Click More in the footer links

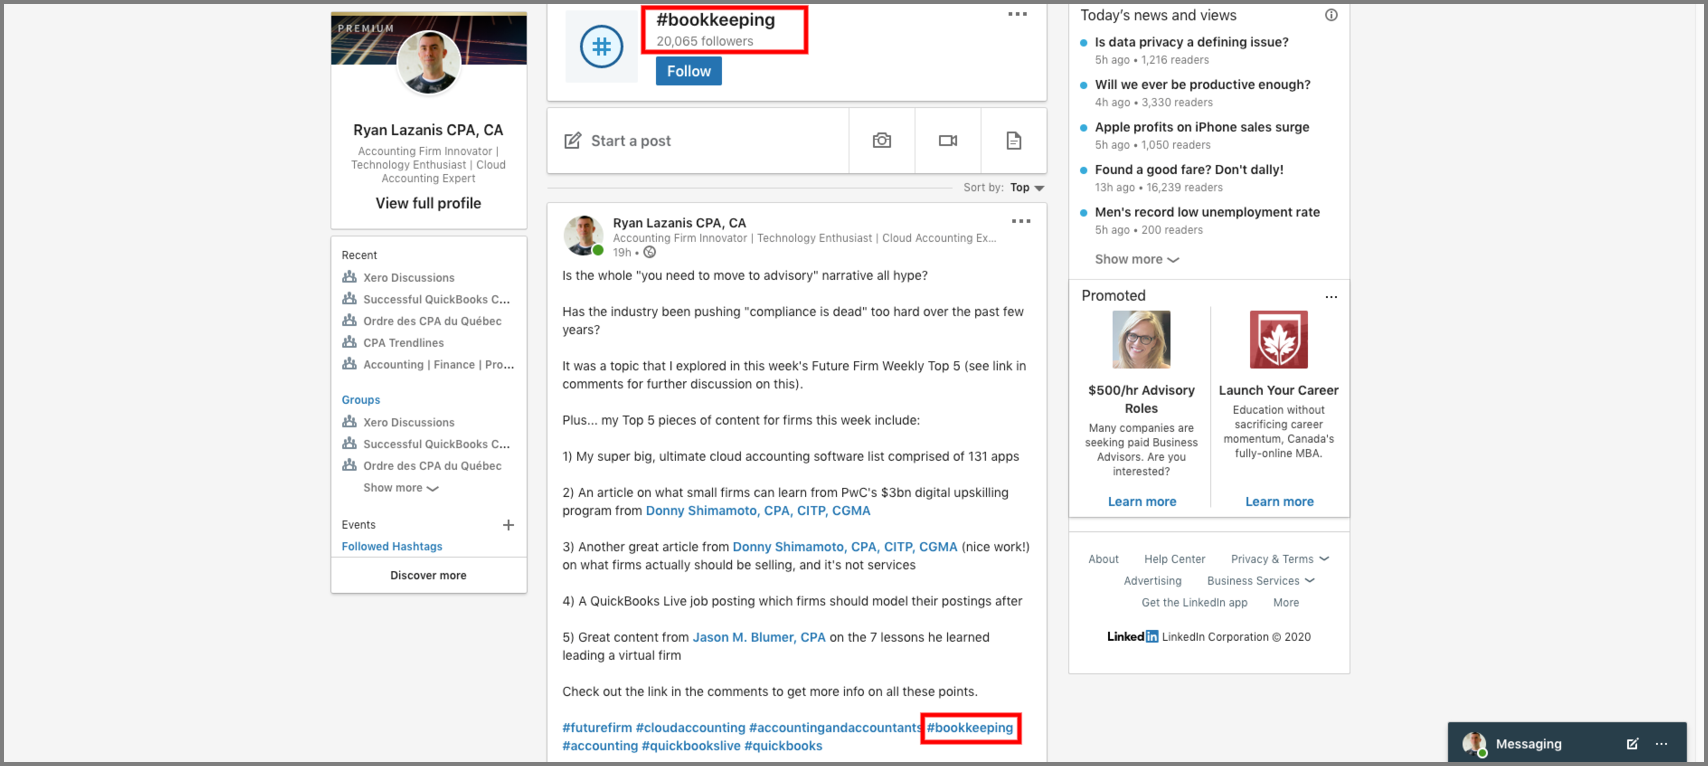(x=1286, y=603)
